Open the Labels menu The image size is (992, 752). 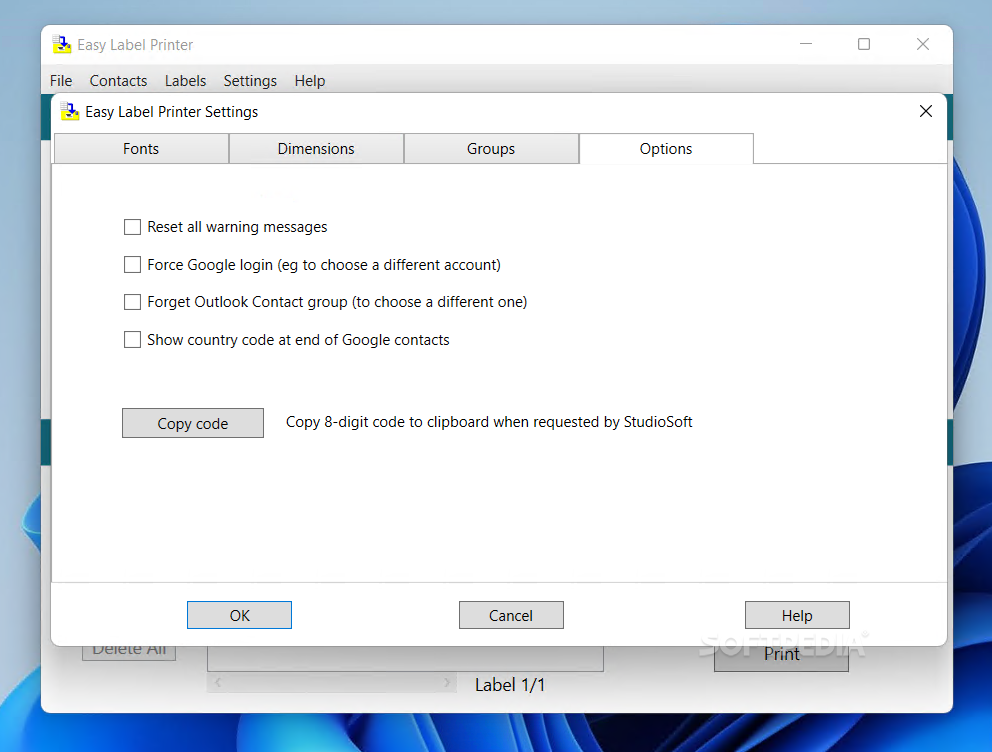pyautogui.click(x=185, y=81)
